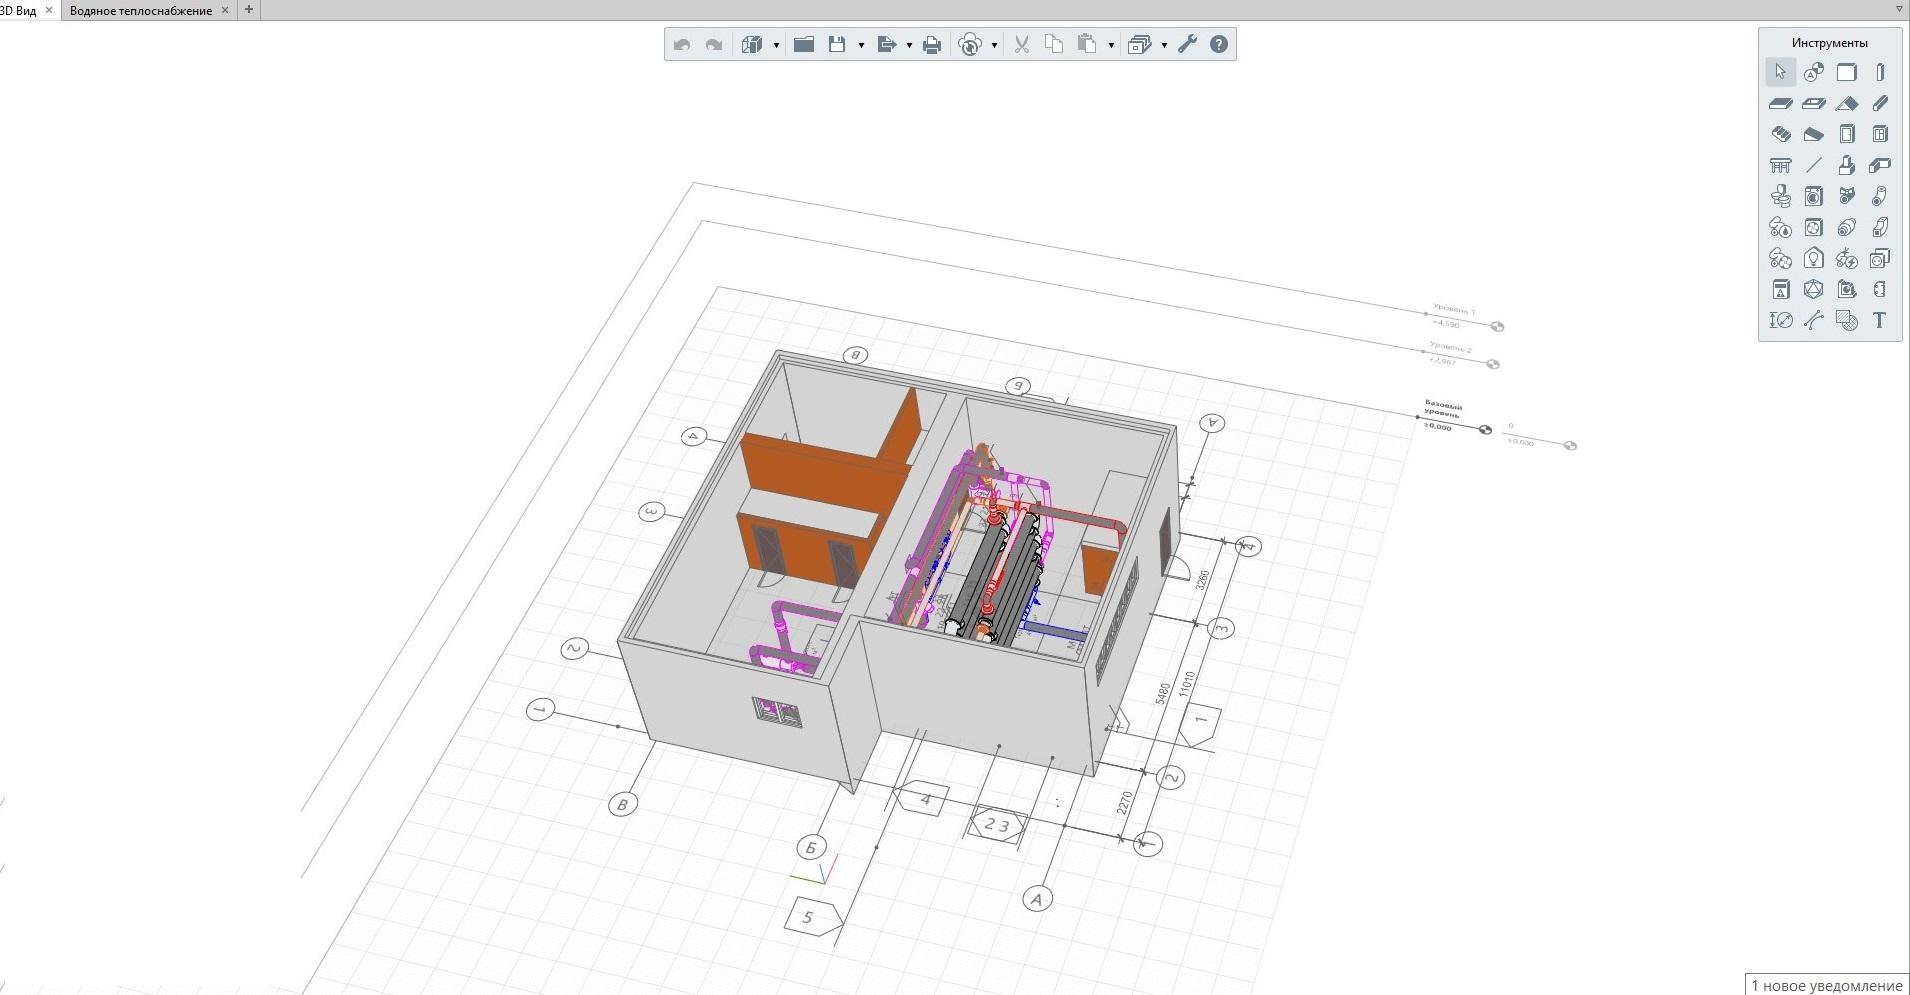Choose the Window tool
This screenshot has height=995, width=1910.
[x=1879, y=134]
